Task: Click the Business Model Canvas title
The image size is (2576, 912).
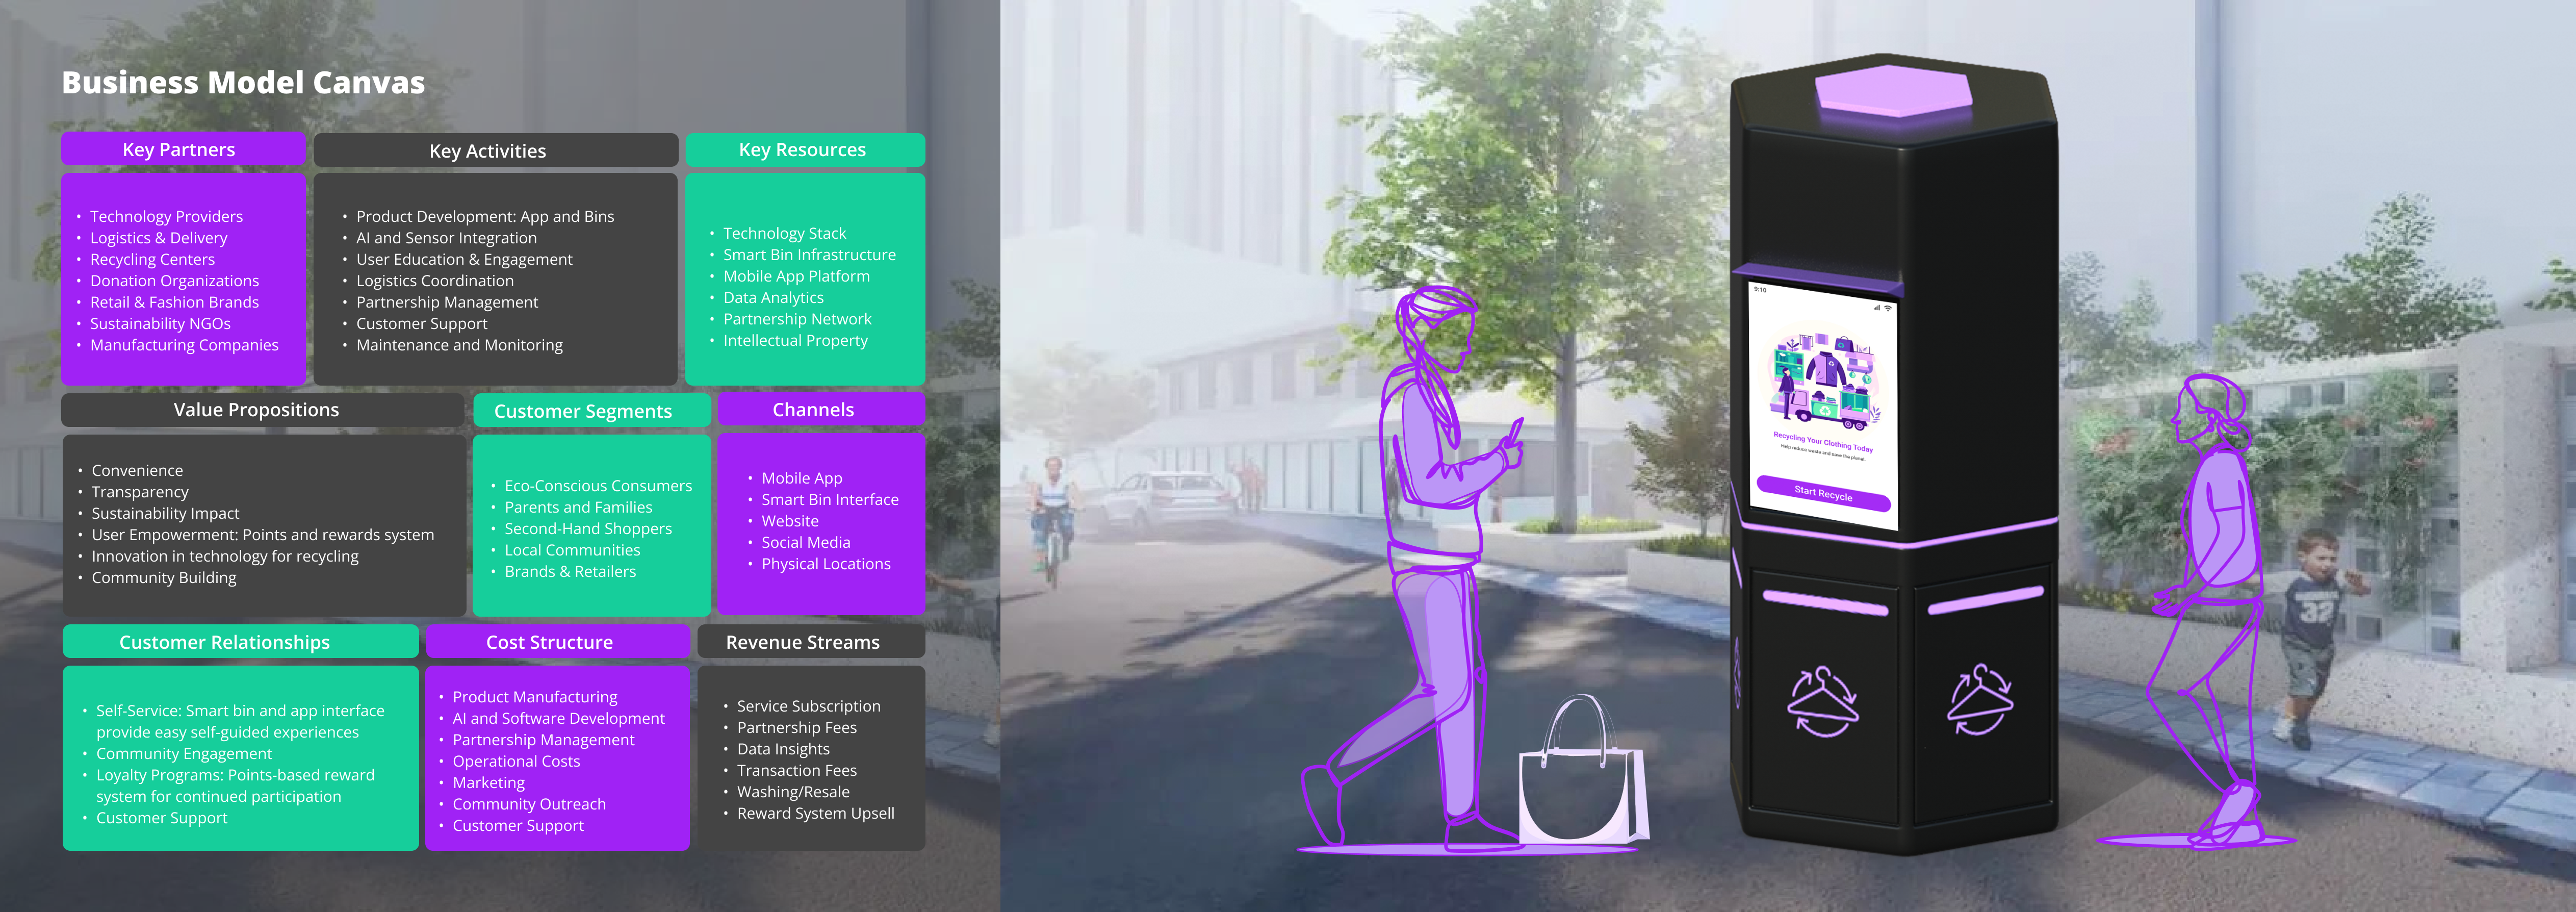Action: tap(243, 82)
